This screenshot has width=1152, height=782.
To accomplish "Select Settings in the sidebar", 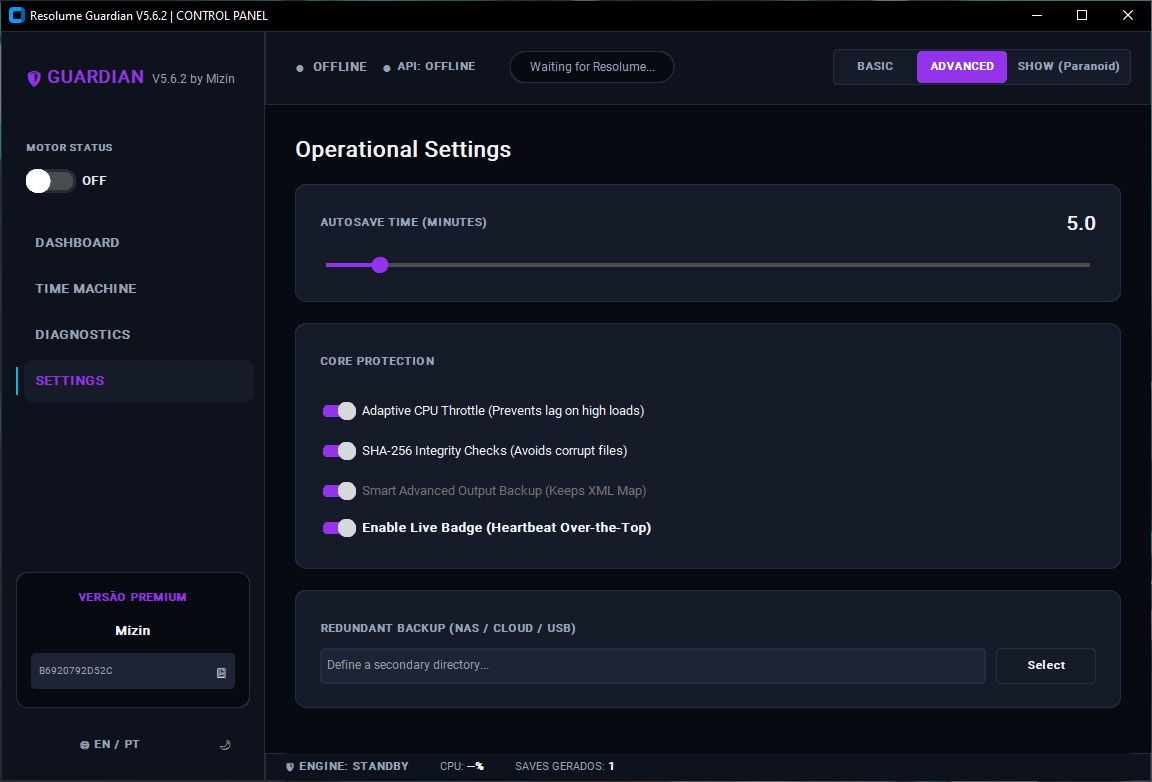I will pyautogui.click(x=139, y=381).
